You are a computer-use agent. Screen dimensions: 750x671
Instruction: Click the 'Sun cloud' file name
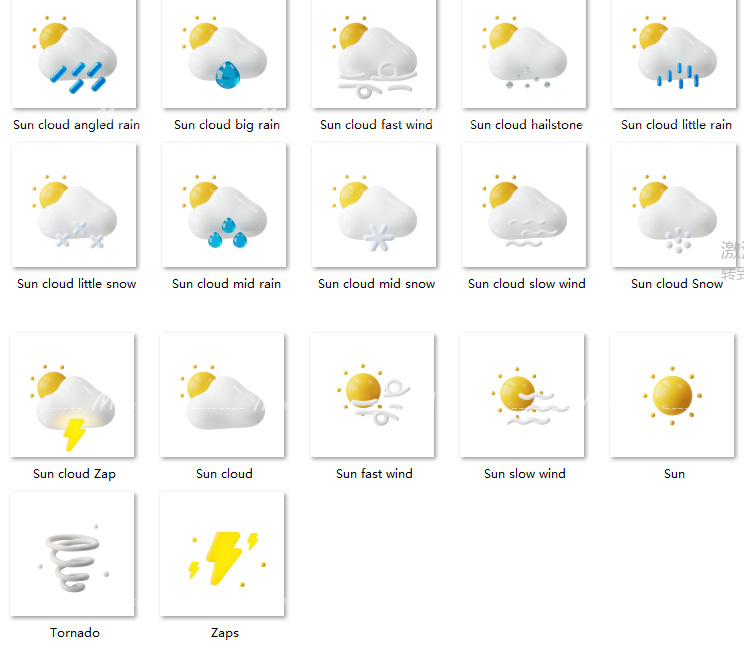pyautogui.click(x=224, y=474)
